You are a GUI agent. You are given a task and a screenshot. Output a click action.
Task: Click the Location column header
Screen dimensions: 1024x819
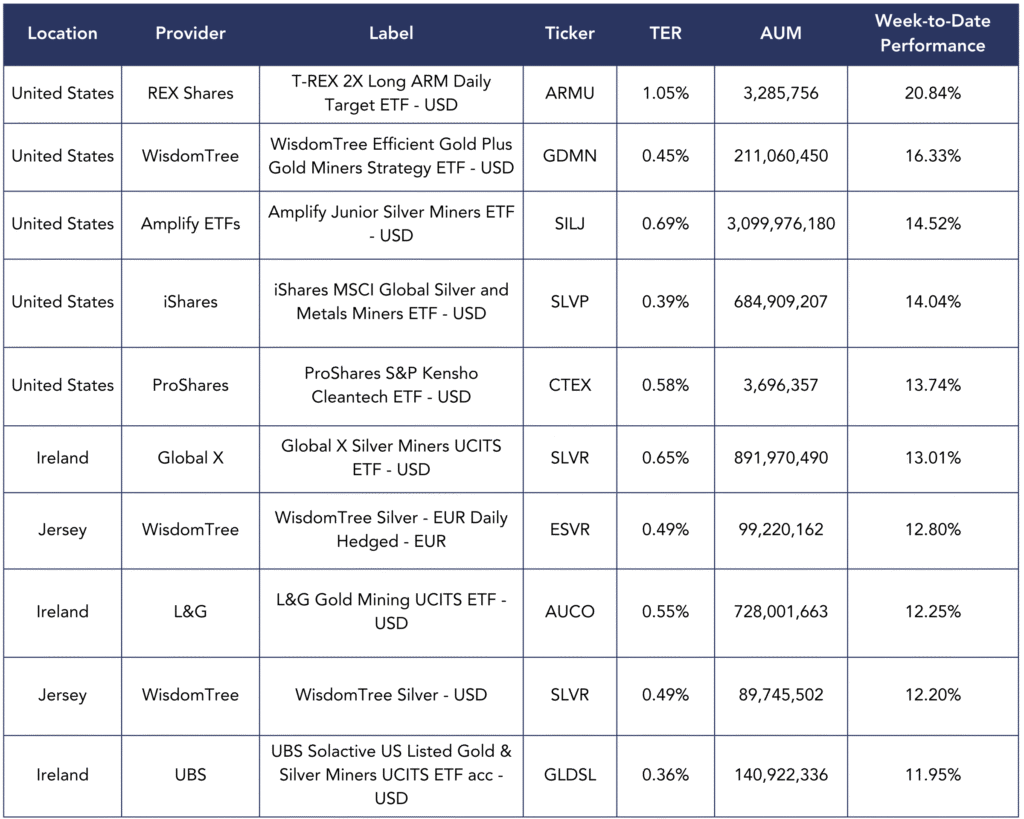pyautogui.click(x=62, y=33)
